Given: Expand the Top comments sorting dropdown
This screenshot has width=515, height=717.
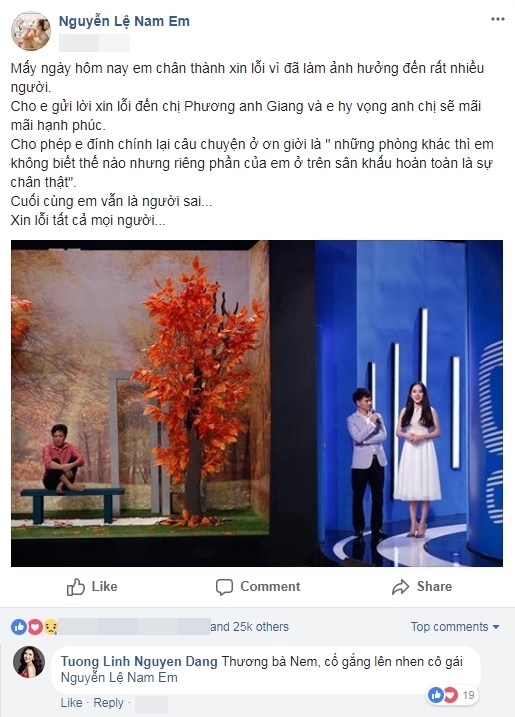Looking at the screenshot, I should pyautogui.click(x=455, y=626).
